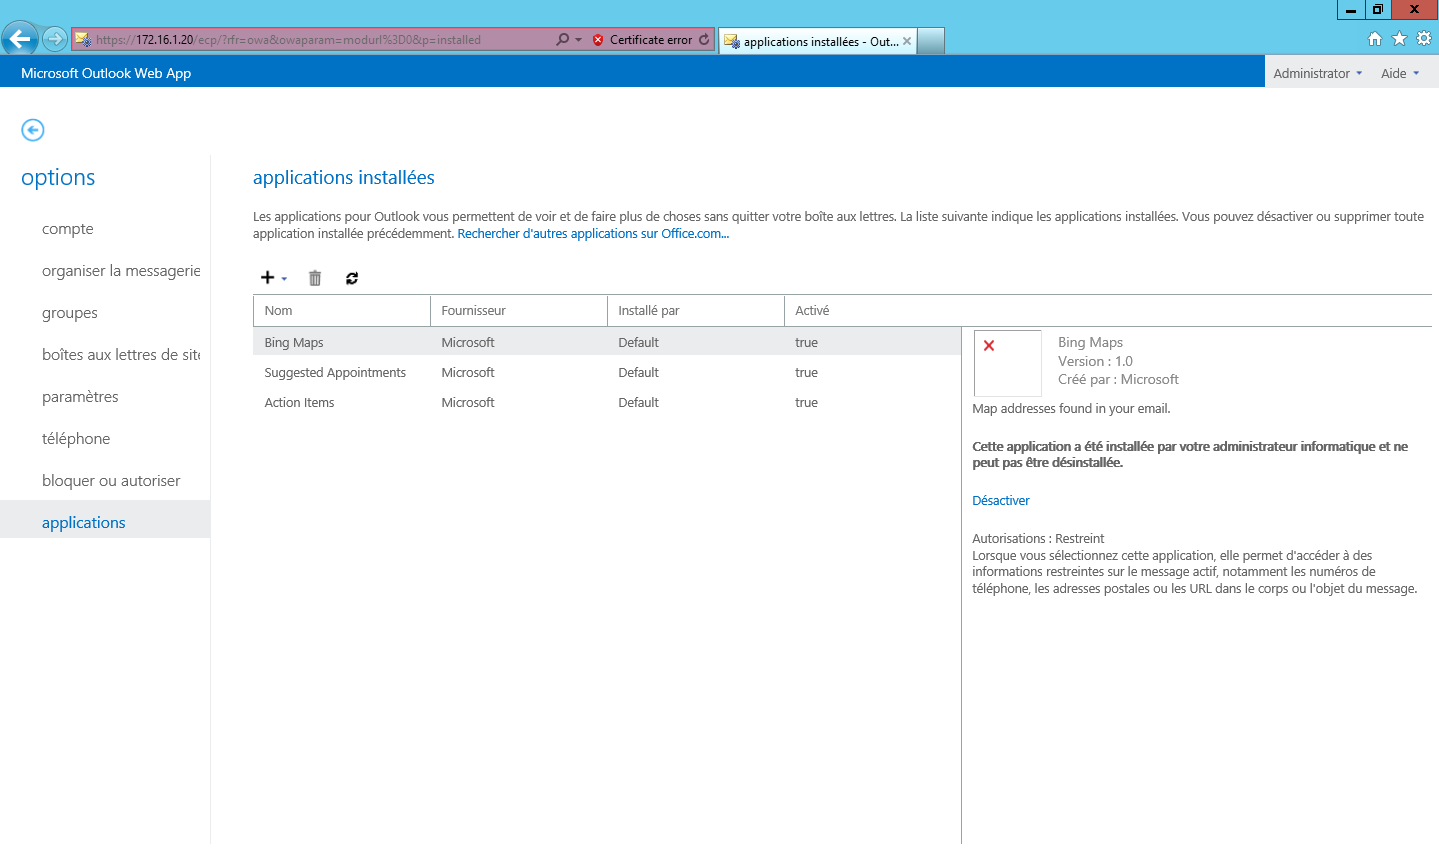The image size is (1439, 859).
Task: Select the 'Bing Maps' row
Action: 607,342
